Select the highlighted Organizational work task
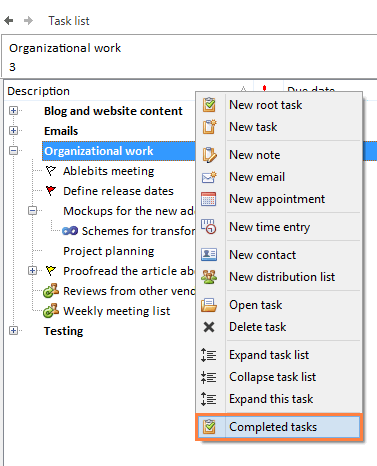The height and width of the screenshot is (466, 377). [99, 151]
